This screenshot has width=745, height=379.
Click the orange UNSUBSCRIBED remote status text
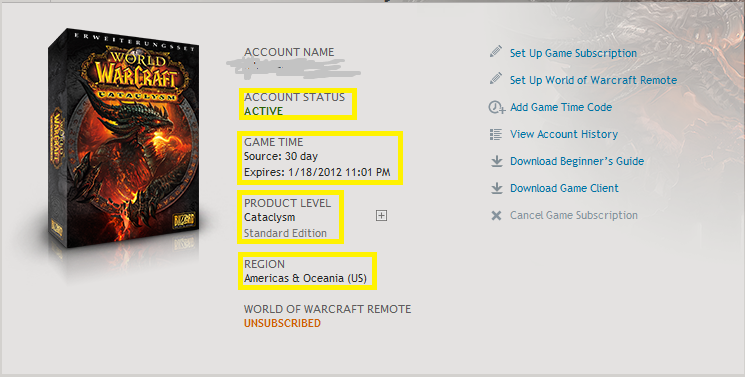(x=282, y=323)
